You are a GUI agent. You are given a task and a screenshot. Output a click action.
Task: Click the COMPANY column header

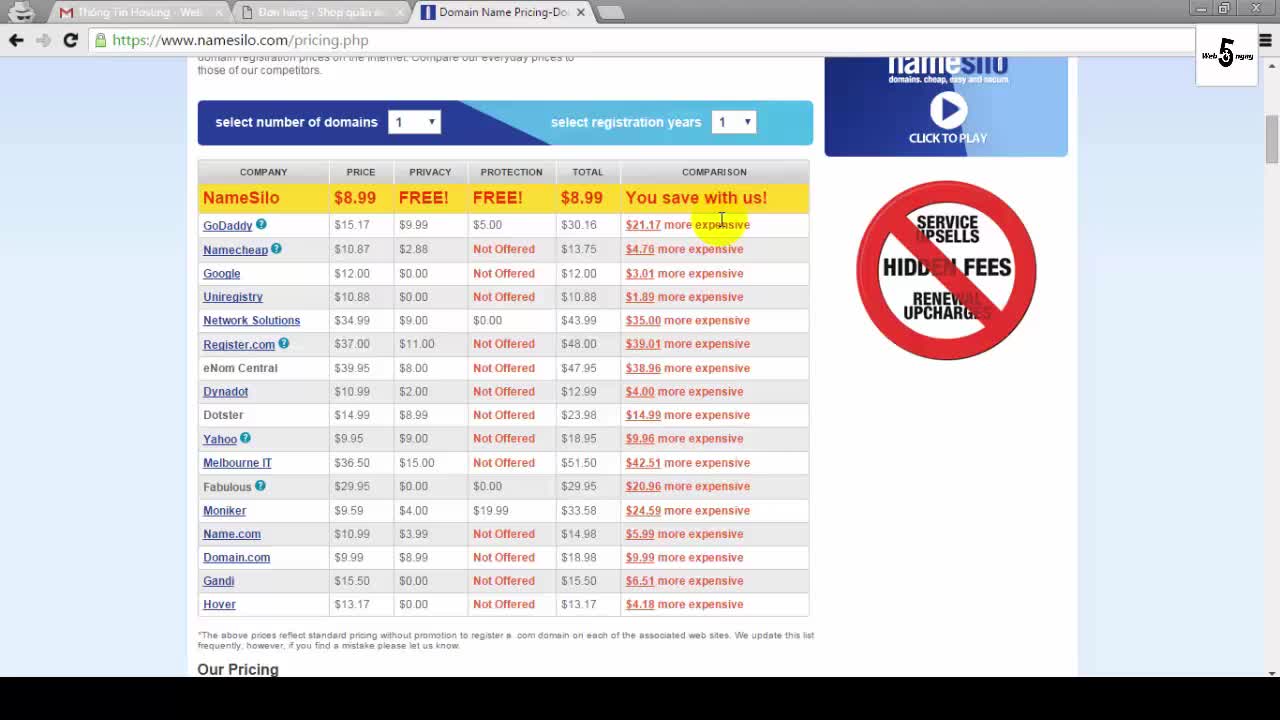tap(263, 172)
